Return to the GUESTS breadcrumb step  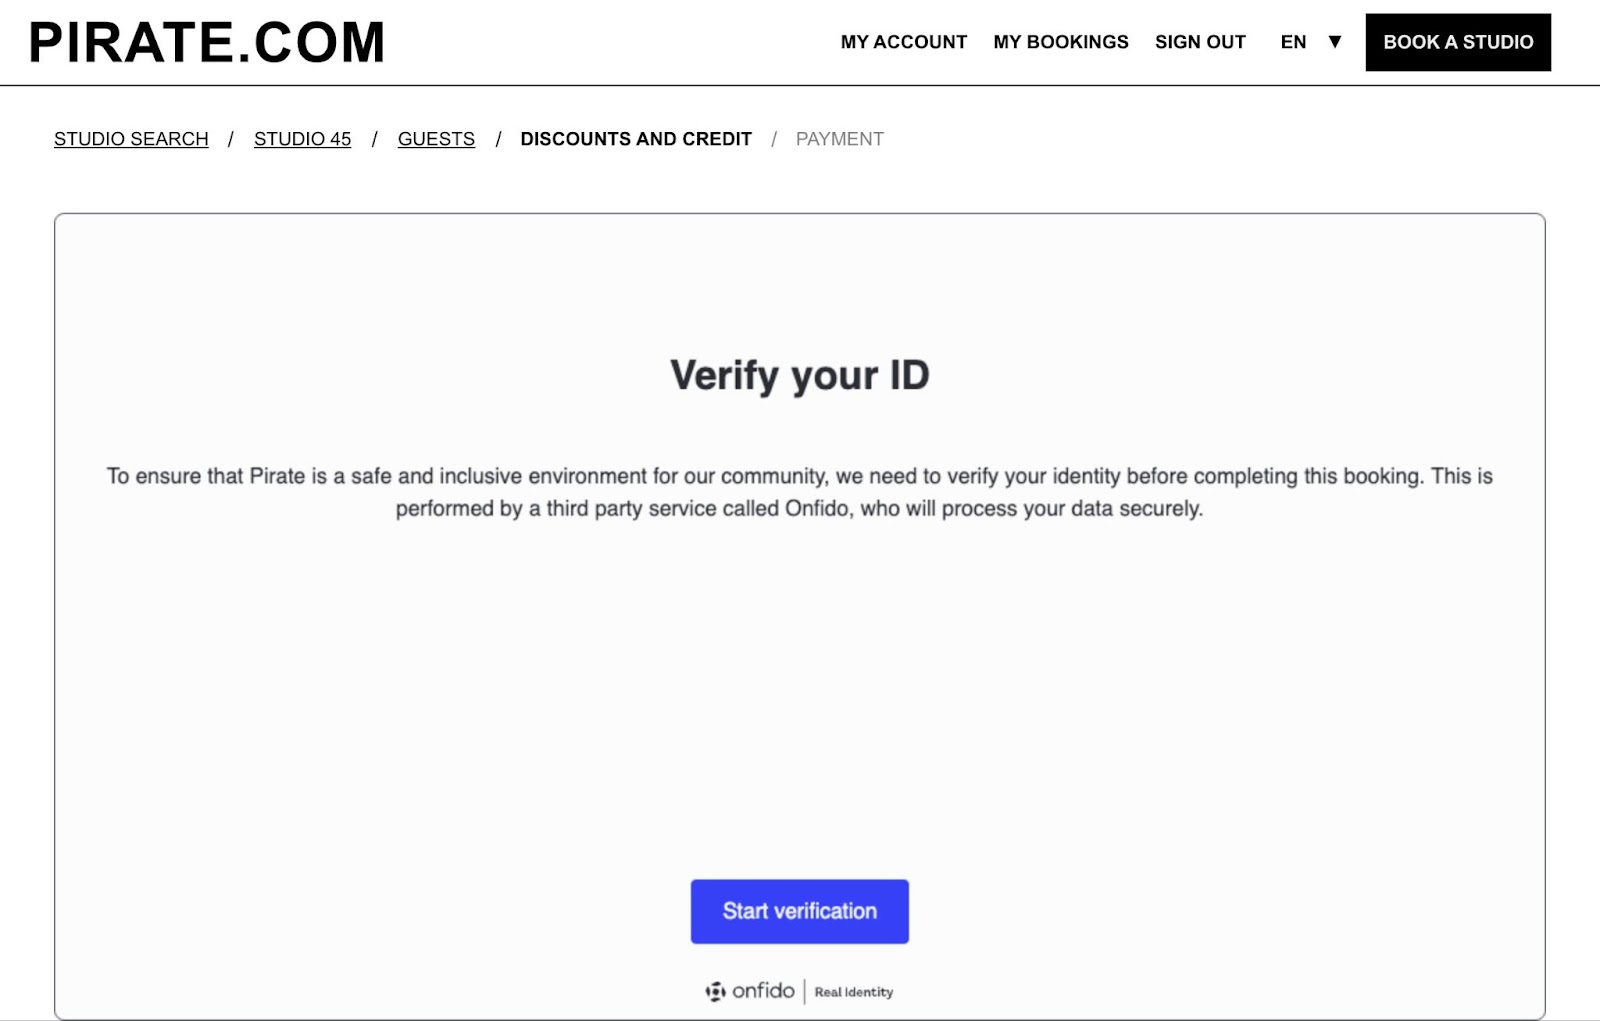(x=436, y=139)
